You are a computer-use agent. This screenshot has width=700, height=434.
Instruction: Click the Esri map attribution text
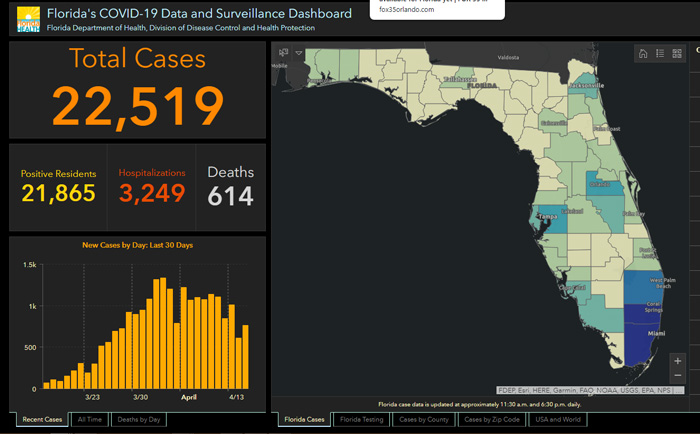pyautogui.click(x=590, y=389)
